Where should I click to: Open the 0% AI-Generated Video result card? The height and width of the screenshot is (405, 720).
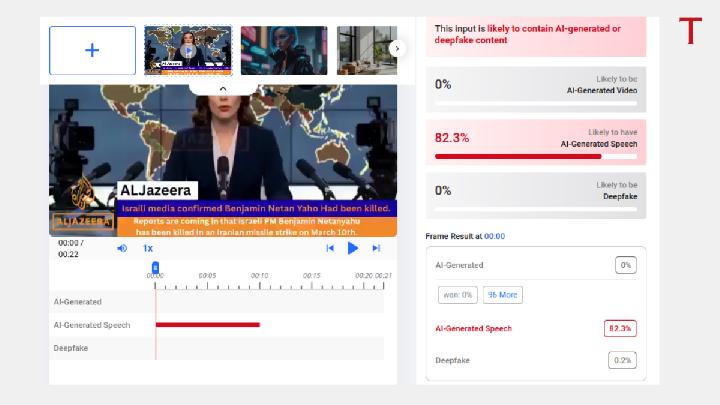click(x=536, y=90)
